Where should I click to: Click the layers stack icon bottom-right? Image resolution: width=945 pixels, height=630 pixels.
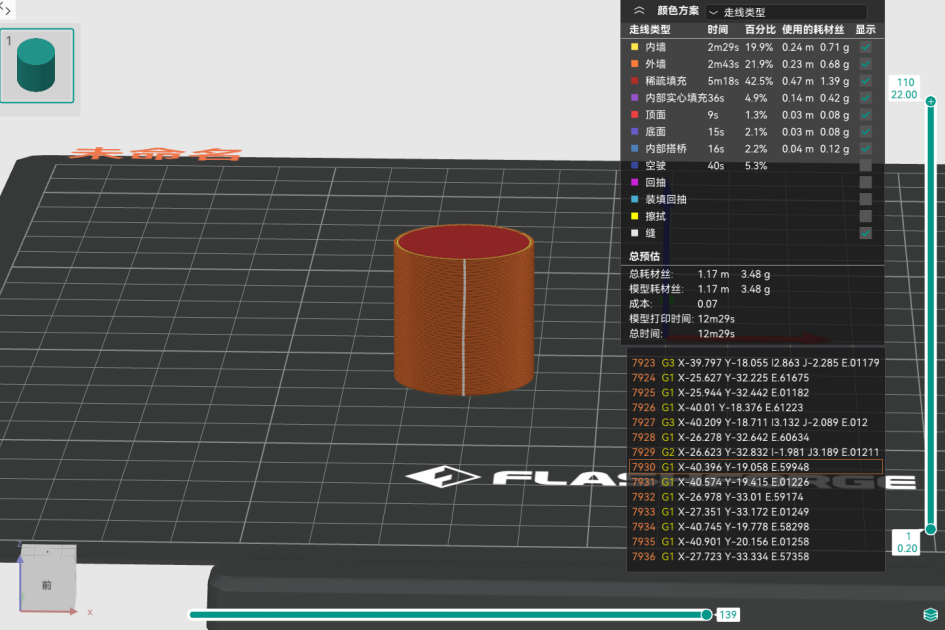[x=930, y=613]
